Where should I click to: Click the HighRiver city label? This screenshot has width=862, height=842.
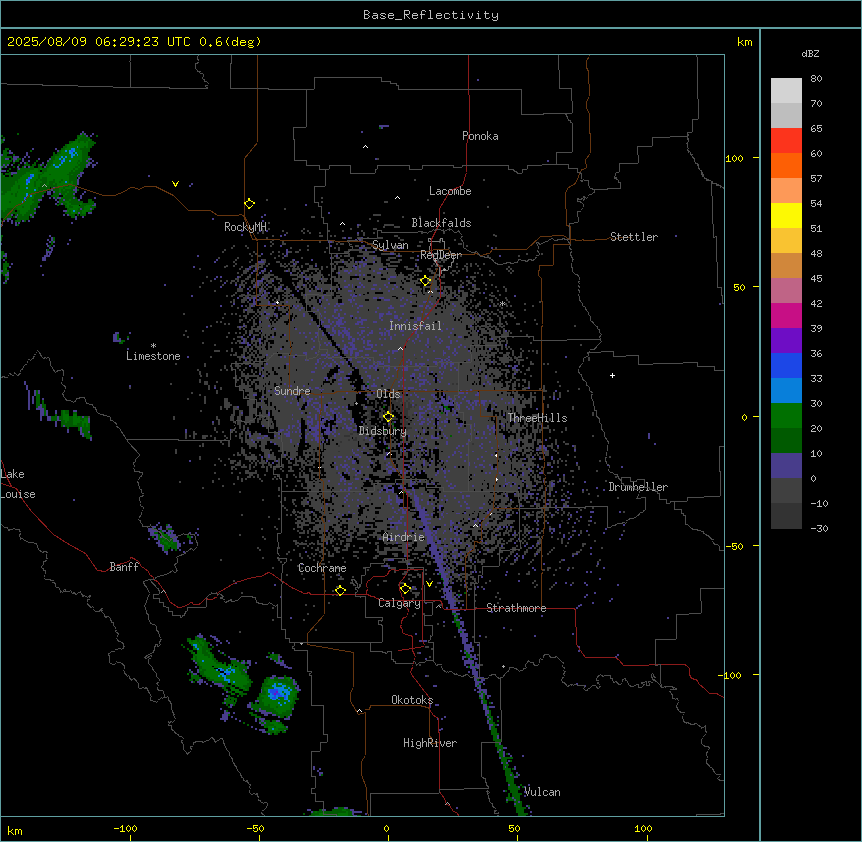(430, 743)
